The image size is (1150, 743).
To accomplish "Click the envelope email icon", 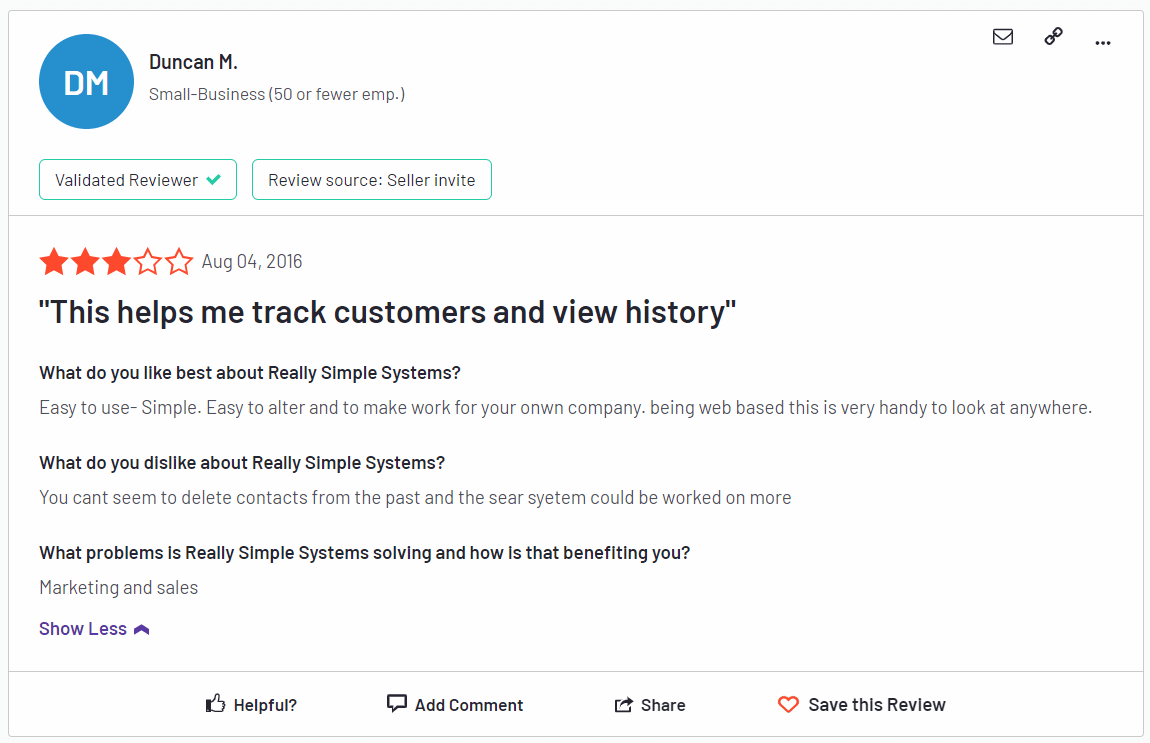I will pyautogui.click(x=1003, y=37).
